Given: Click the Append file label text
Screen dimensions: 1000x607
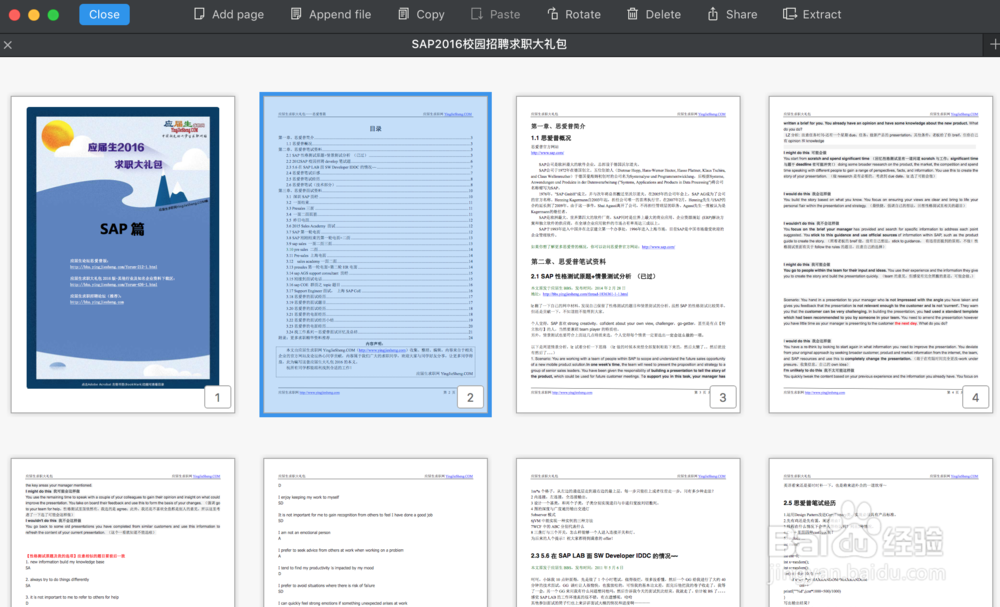Looking at the screenshot, I should click(x=340, y=14).
